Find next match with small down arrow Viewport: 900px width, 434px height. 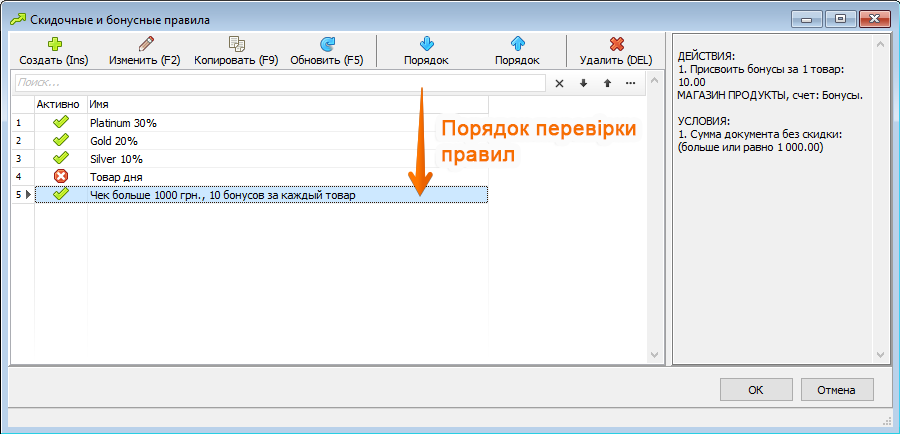(x=583, y=83)
